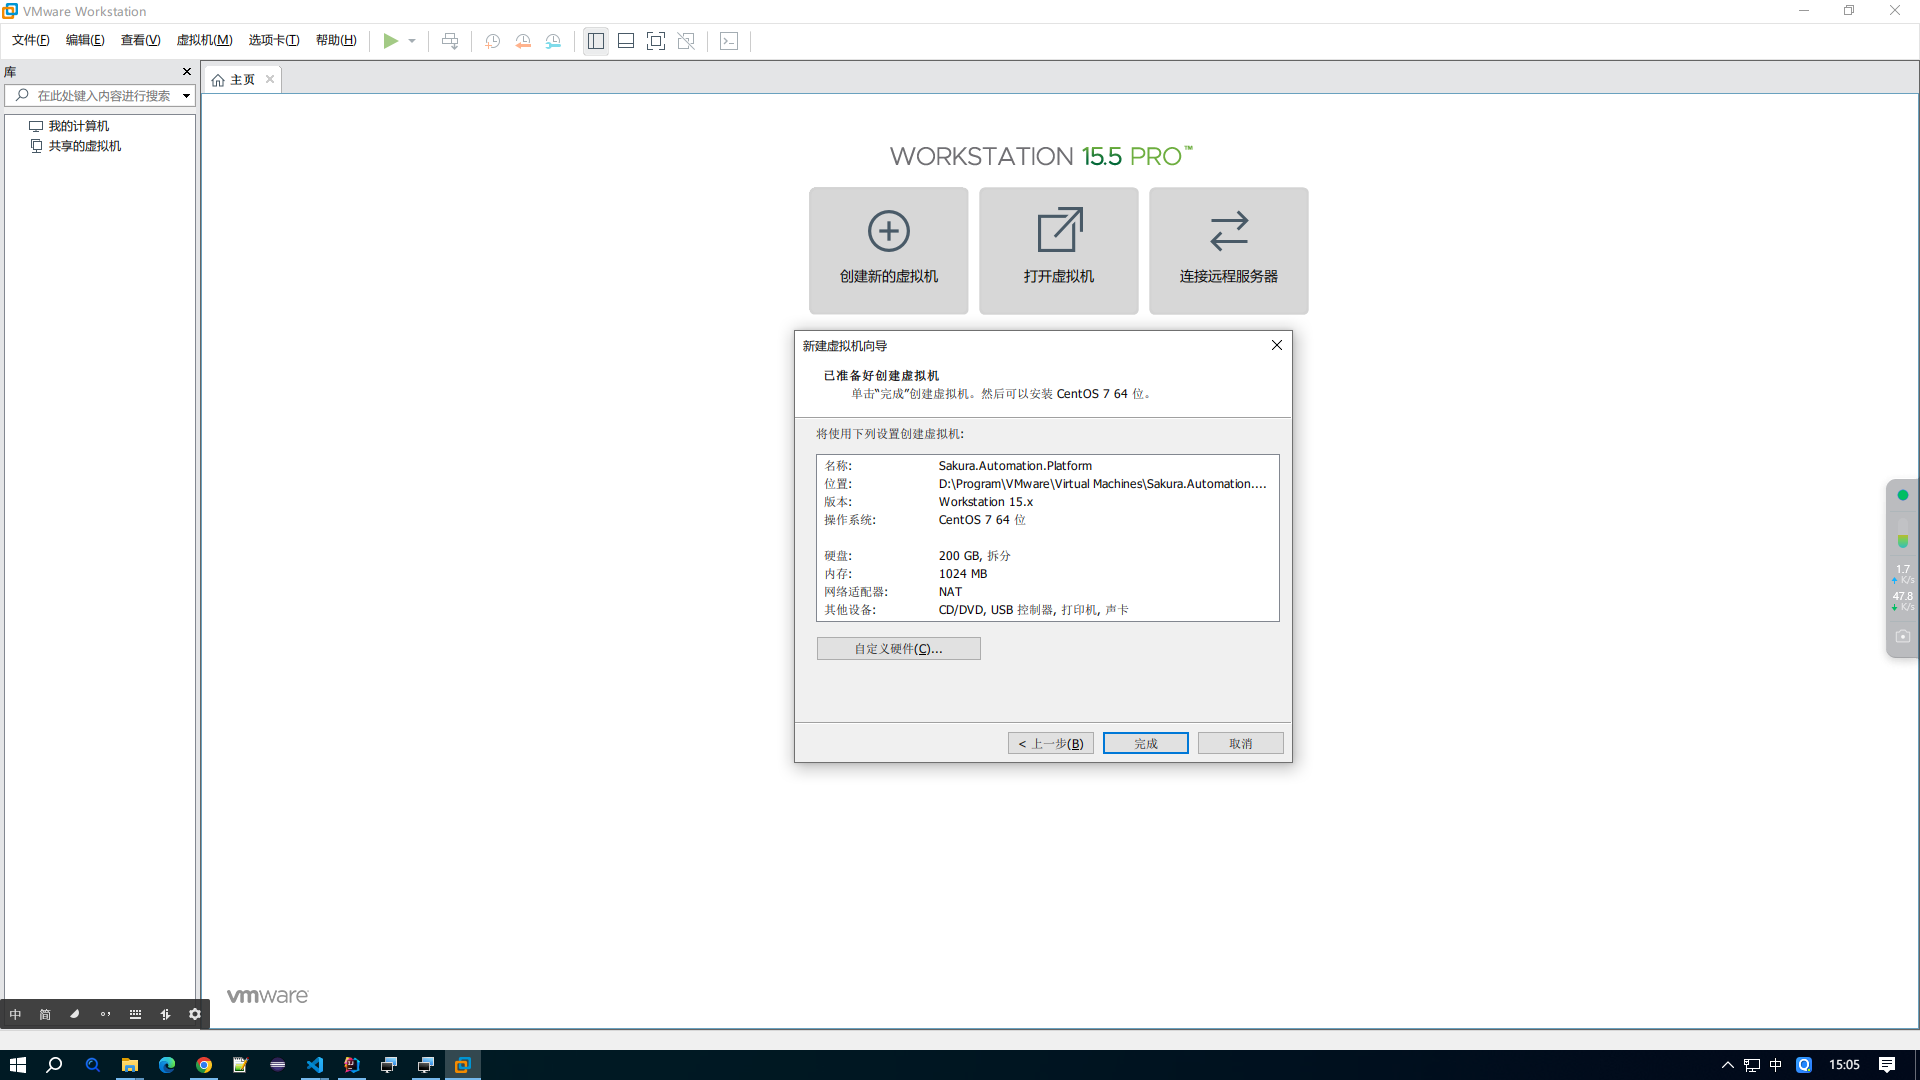The width and height of the screenshot is (1920, 1080).
Task: Open 查看(V) menu
Action: (140, 40)
